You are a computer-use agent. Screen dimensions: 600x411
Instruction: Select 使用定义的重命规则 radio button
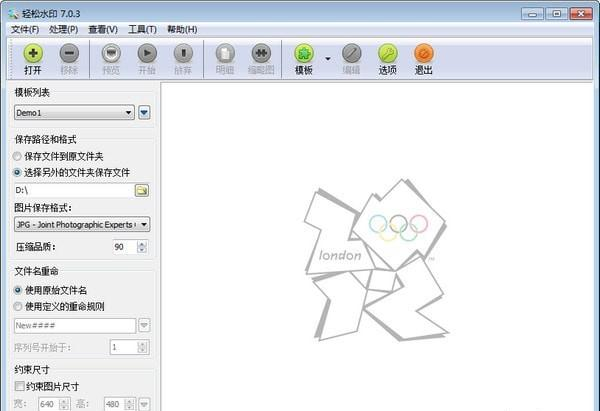click(x=17, y=306)
